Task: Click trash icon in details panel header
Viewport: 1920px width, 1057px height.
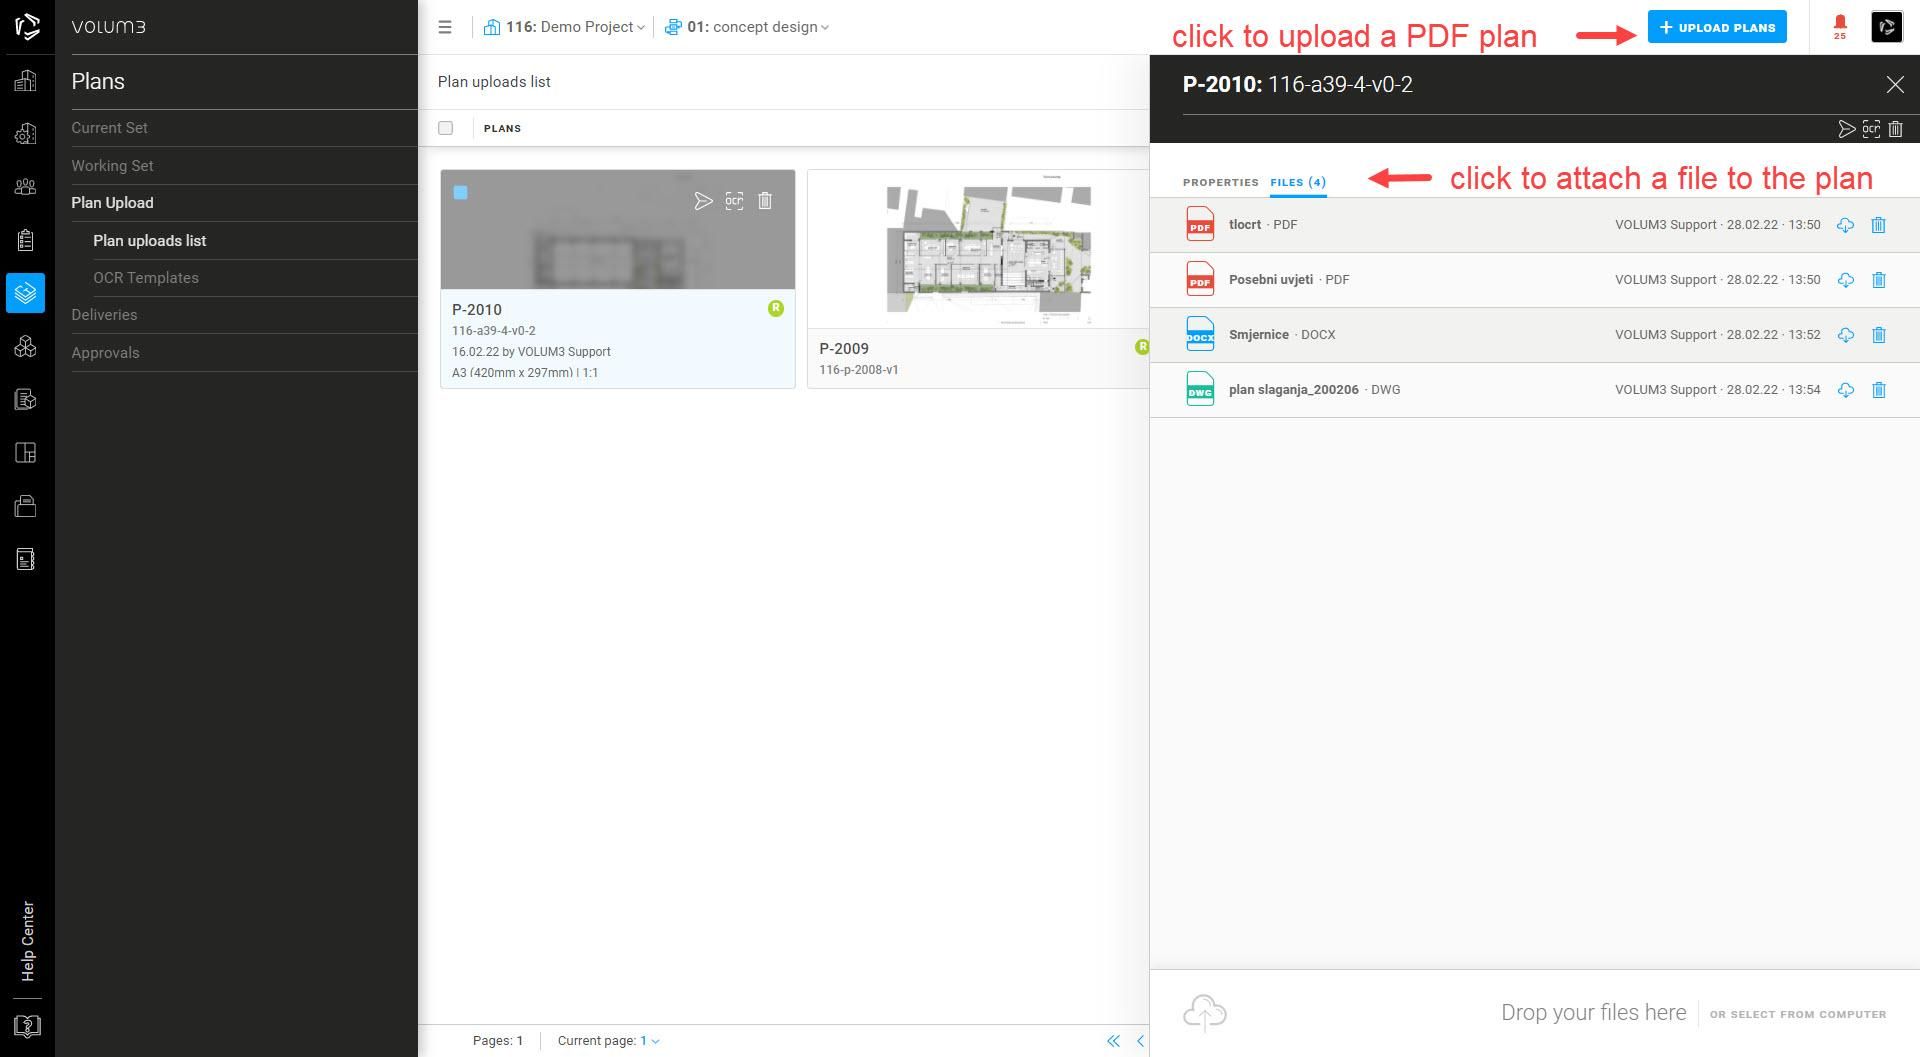Action: [x=1895, y=129]
